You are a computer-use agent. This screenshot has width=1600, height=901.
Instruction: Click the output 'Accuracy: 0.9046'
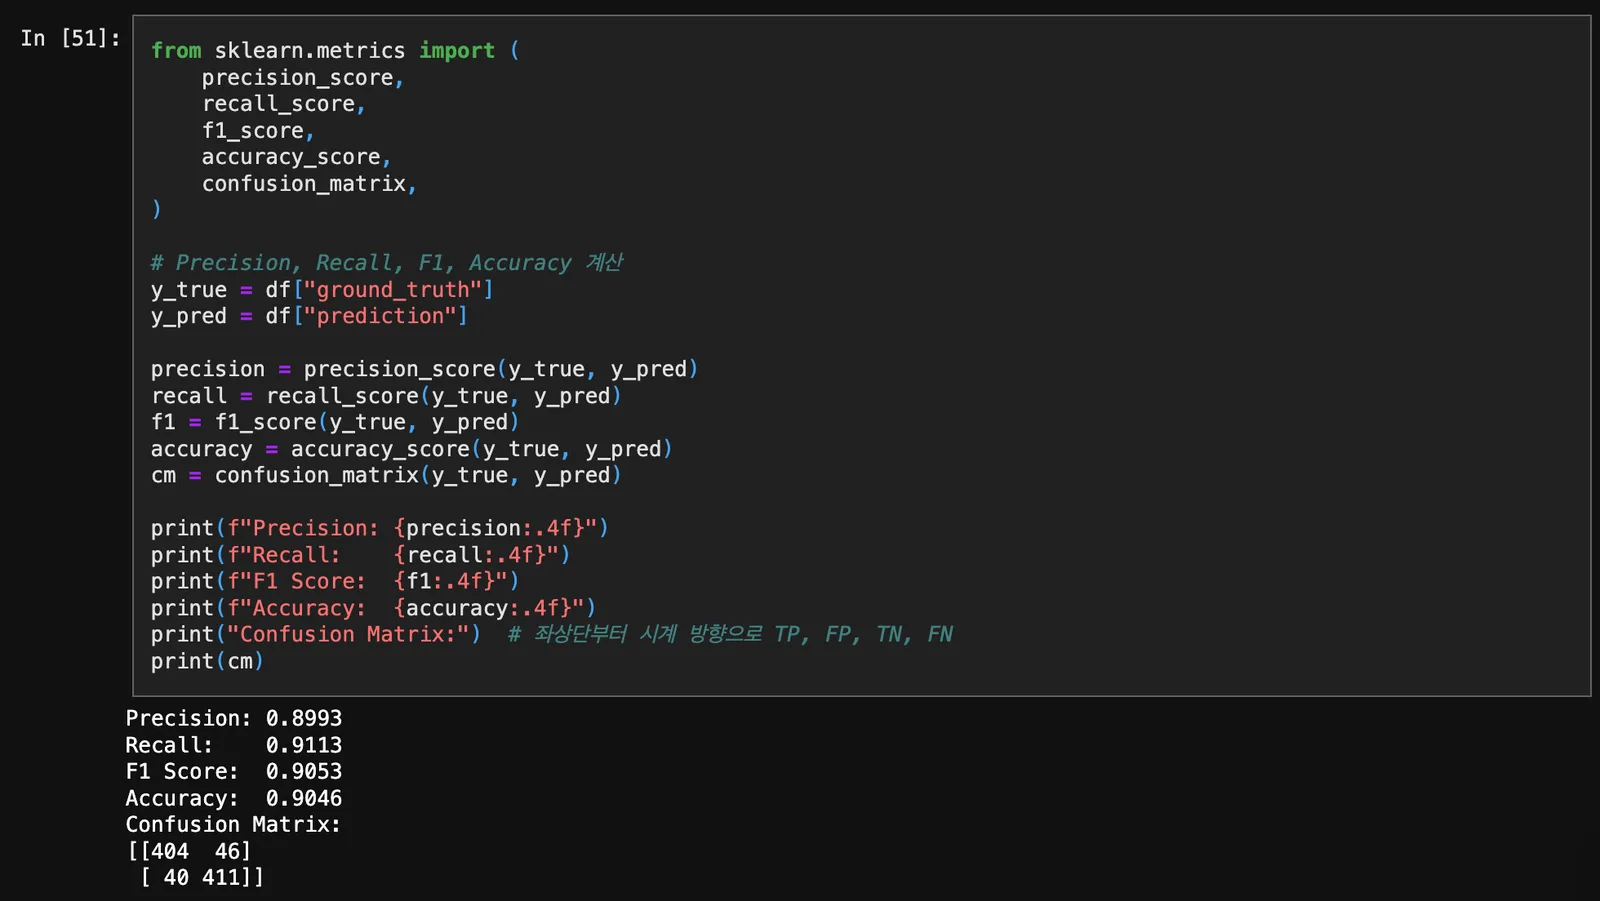coord(234,798)
